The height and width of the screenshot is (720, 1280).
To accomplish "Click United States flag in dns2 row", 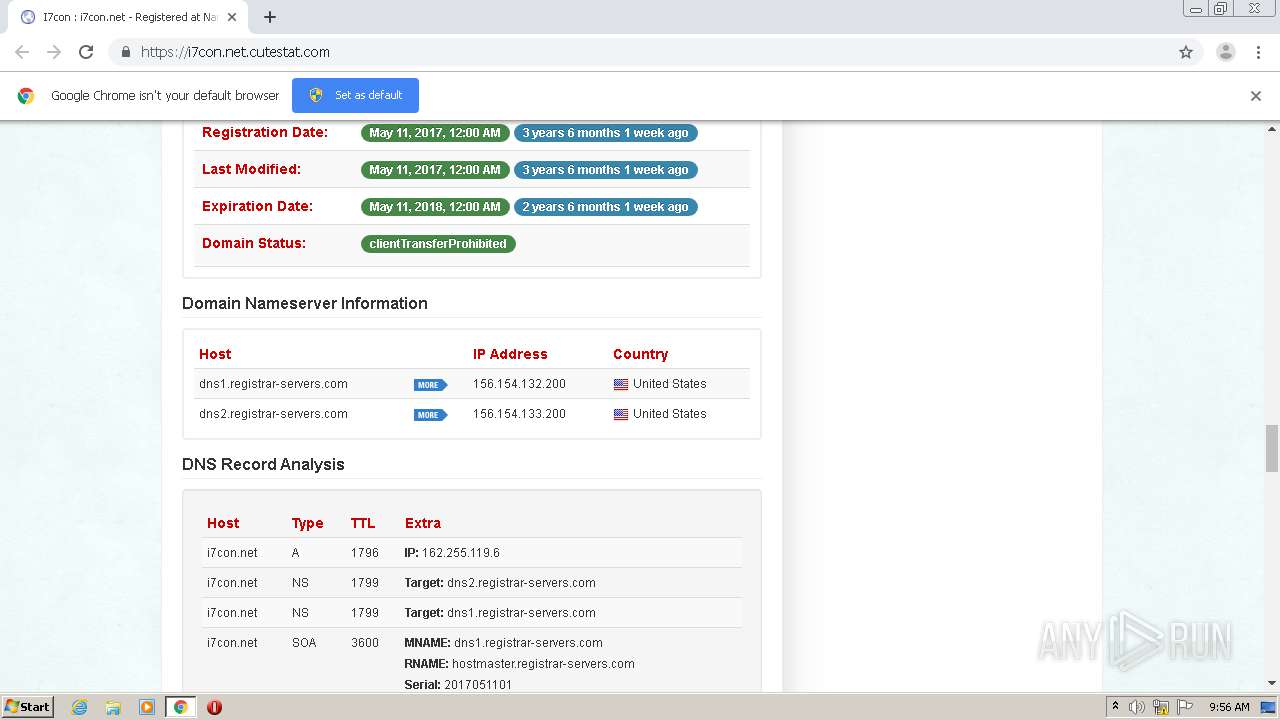I will 621,414.
